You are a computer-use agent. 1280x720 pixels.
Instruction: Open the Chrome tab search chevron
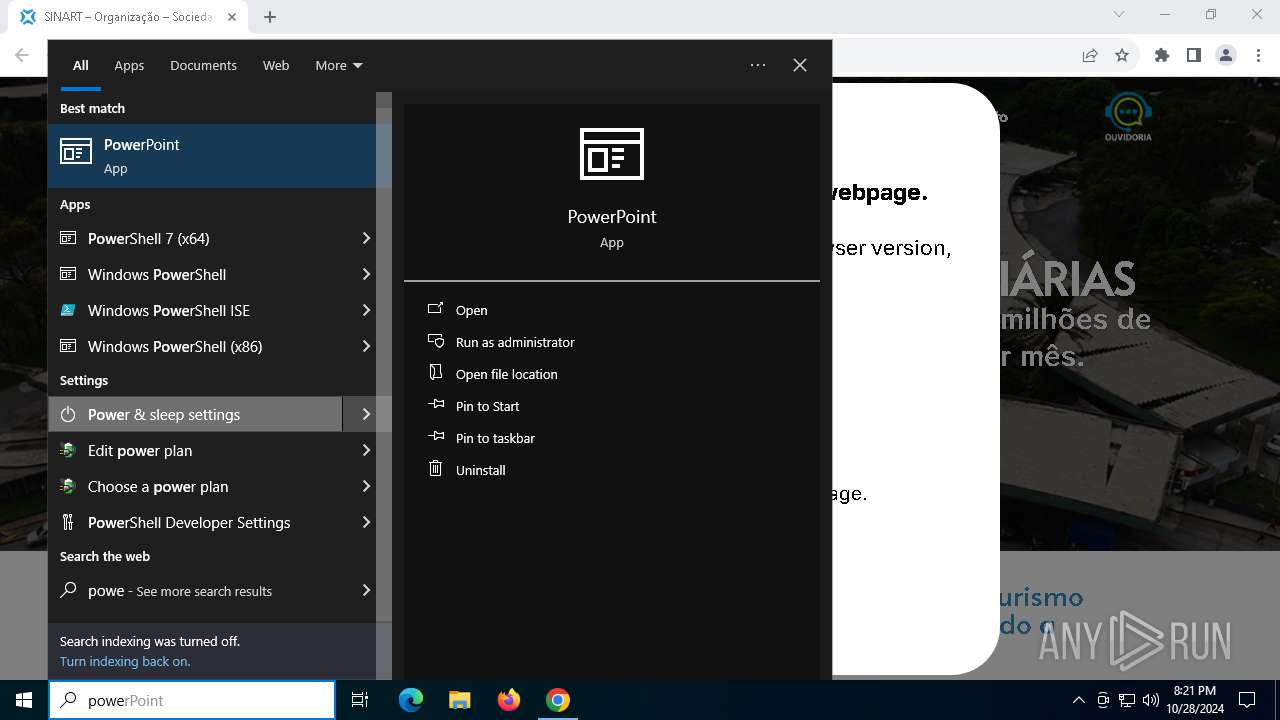coord(1119,15)
